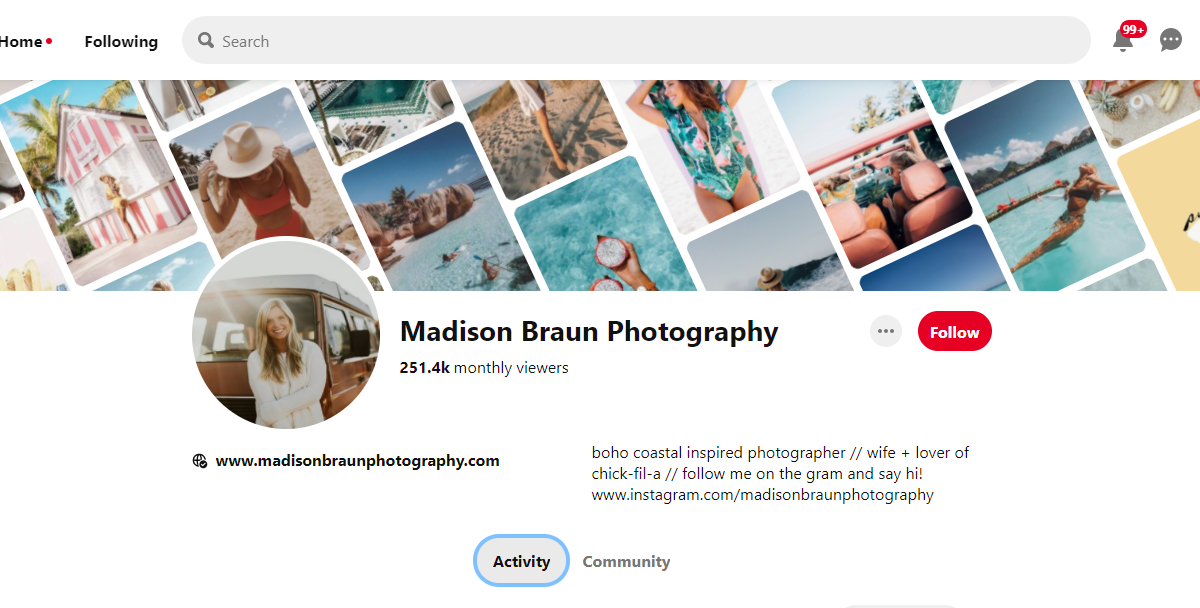Go to the Home tab
Image resolution: width=1200 pixels, height=608 pixels.
pyautogui.click(x=24, y=41)
